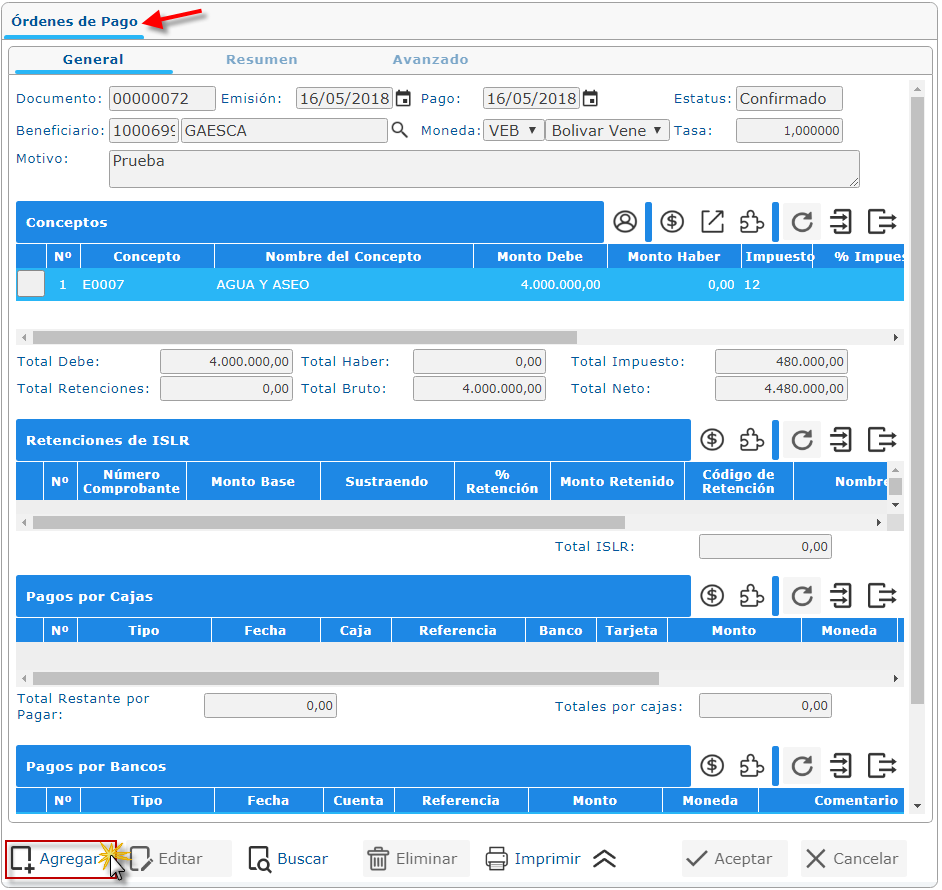This screenshot has height=890, width=942.
Task: Click the external link icon in Conceptos
Action: pyautogui.click(x=712, y=222)
